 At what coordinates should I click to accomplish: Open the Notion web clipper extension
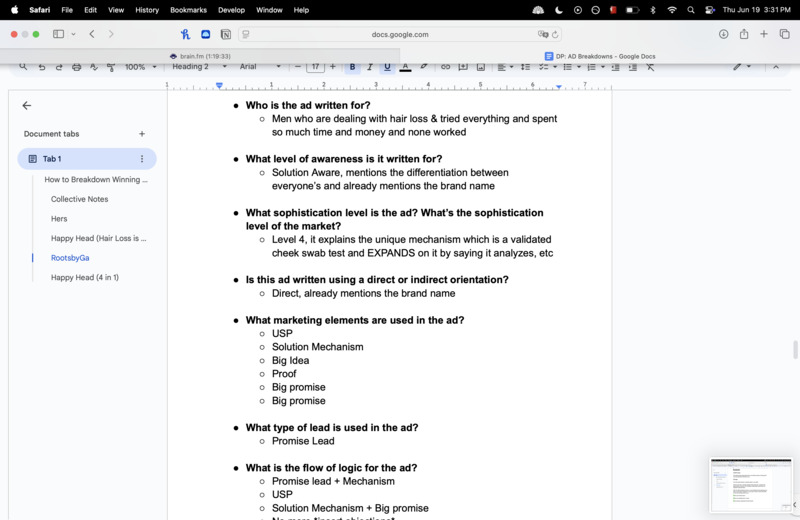(226, 34)
